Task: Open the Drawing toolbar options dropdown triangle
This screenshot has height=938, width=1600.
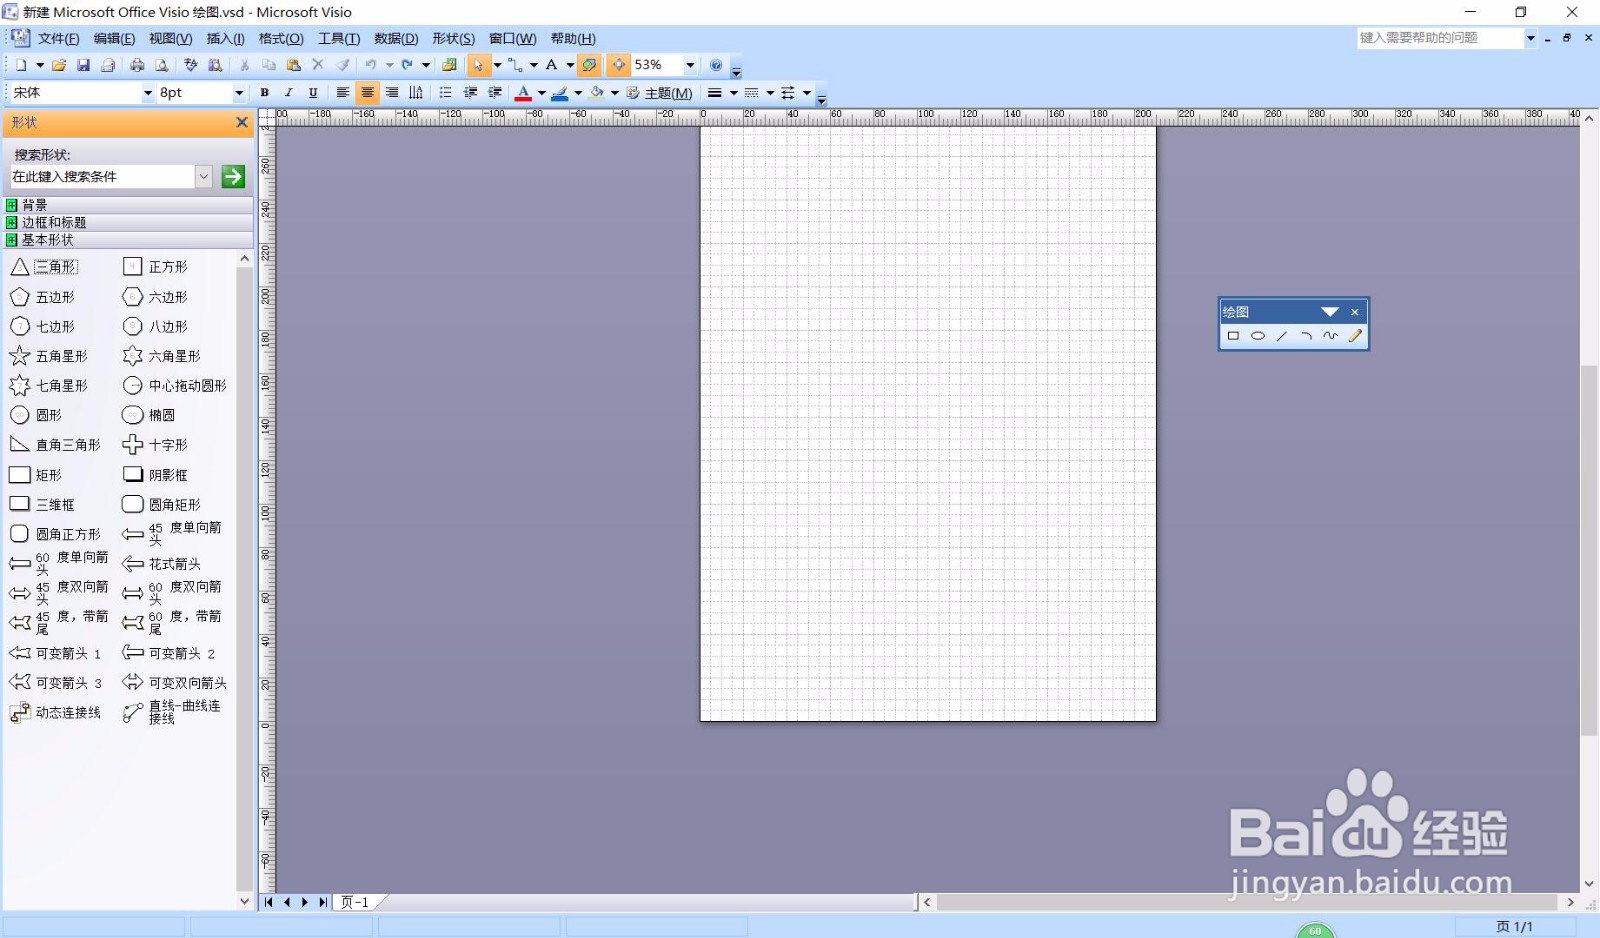Action: coord(1330,312)
